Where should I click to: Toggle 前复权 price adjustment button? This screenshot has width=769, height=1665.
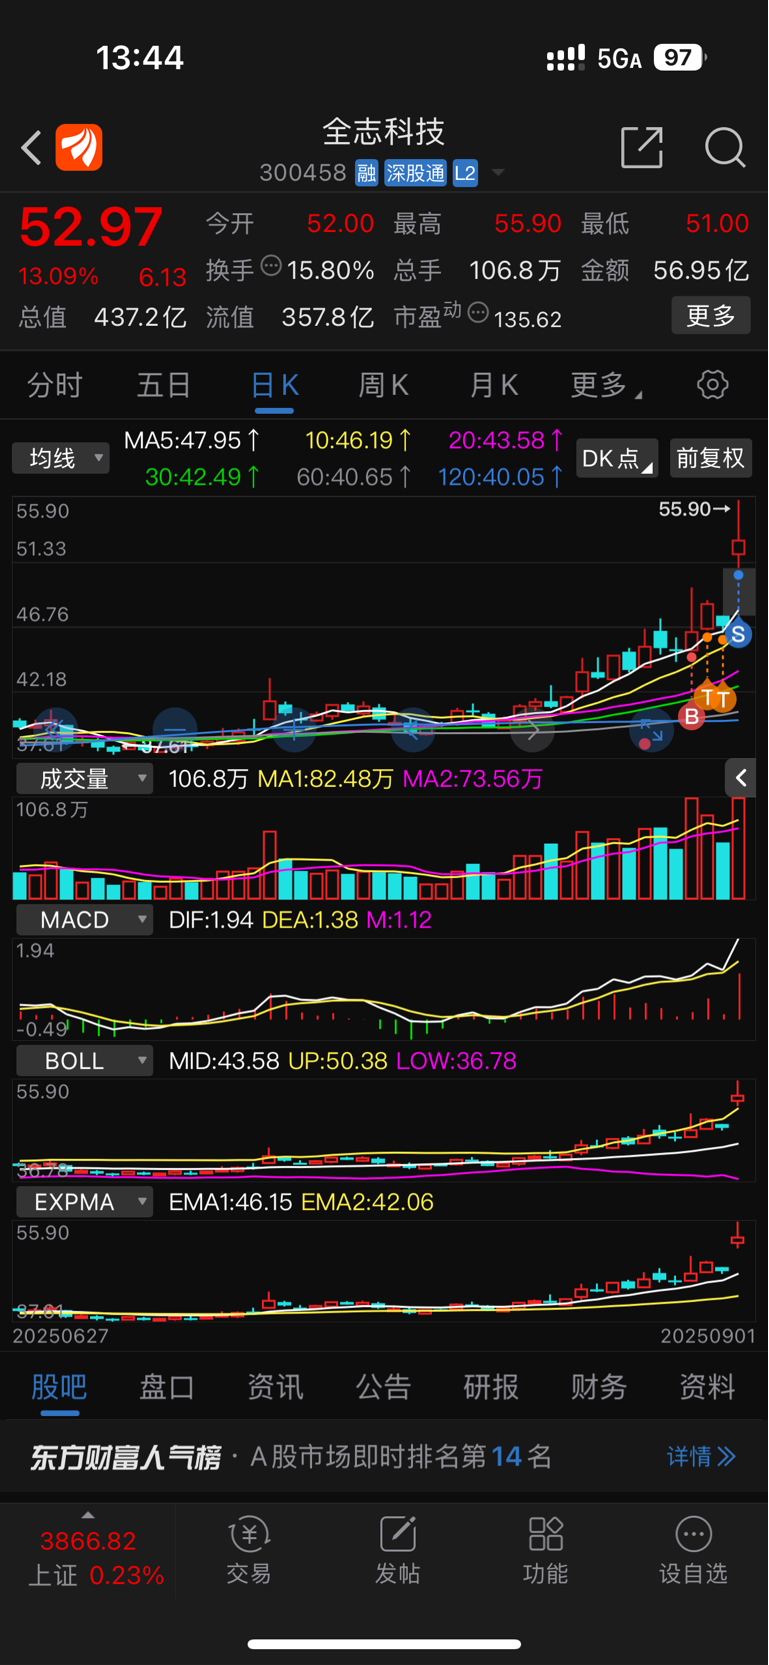point(710,458)
